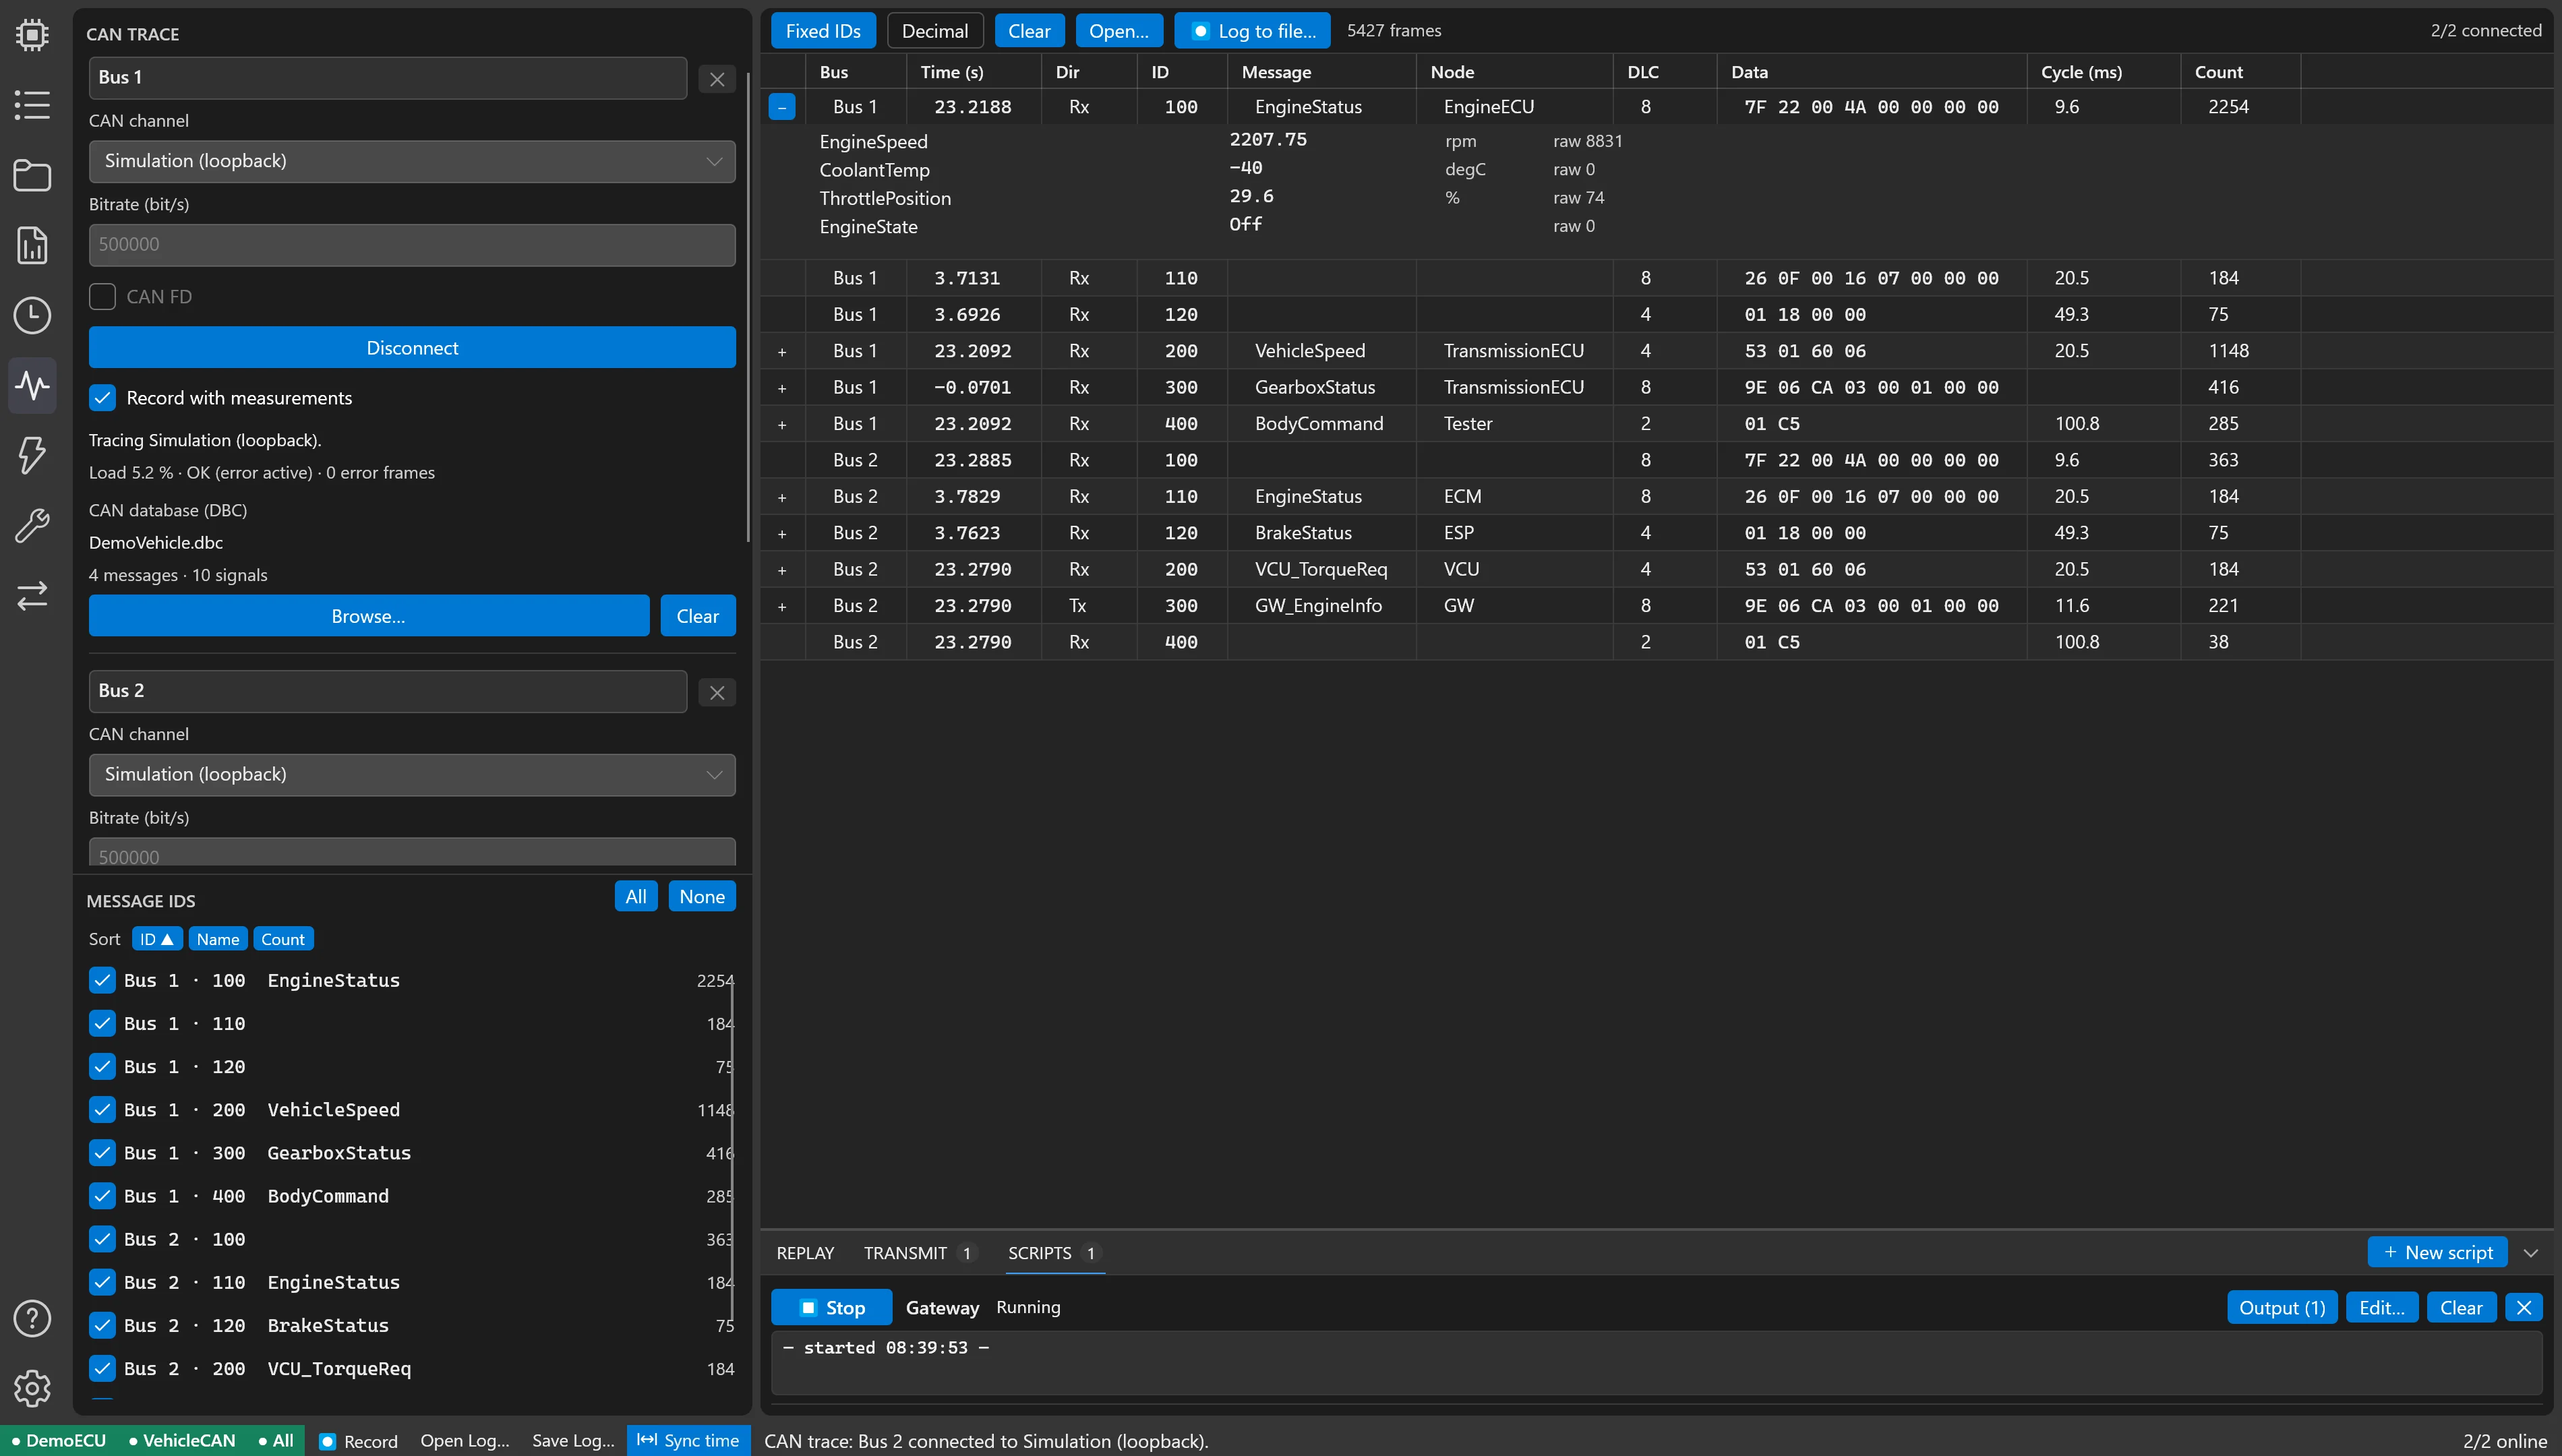Switch to the REPLAY tab
This screenshot has height=1456, width=2562.
coord(805,1253)
